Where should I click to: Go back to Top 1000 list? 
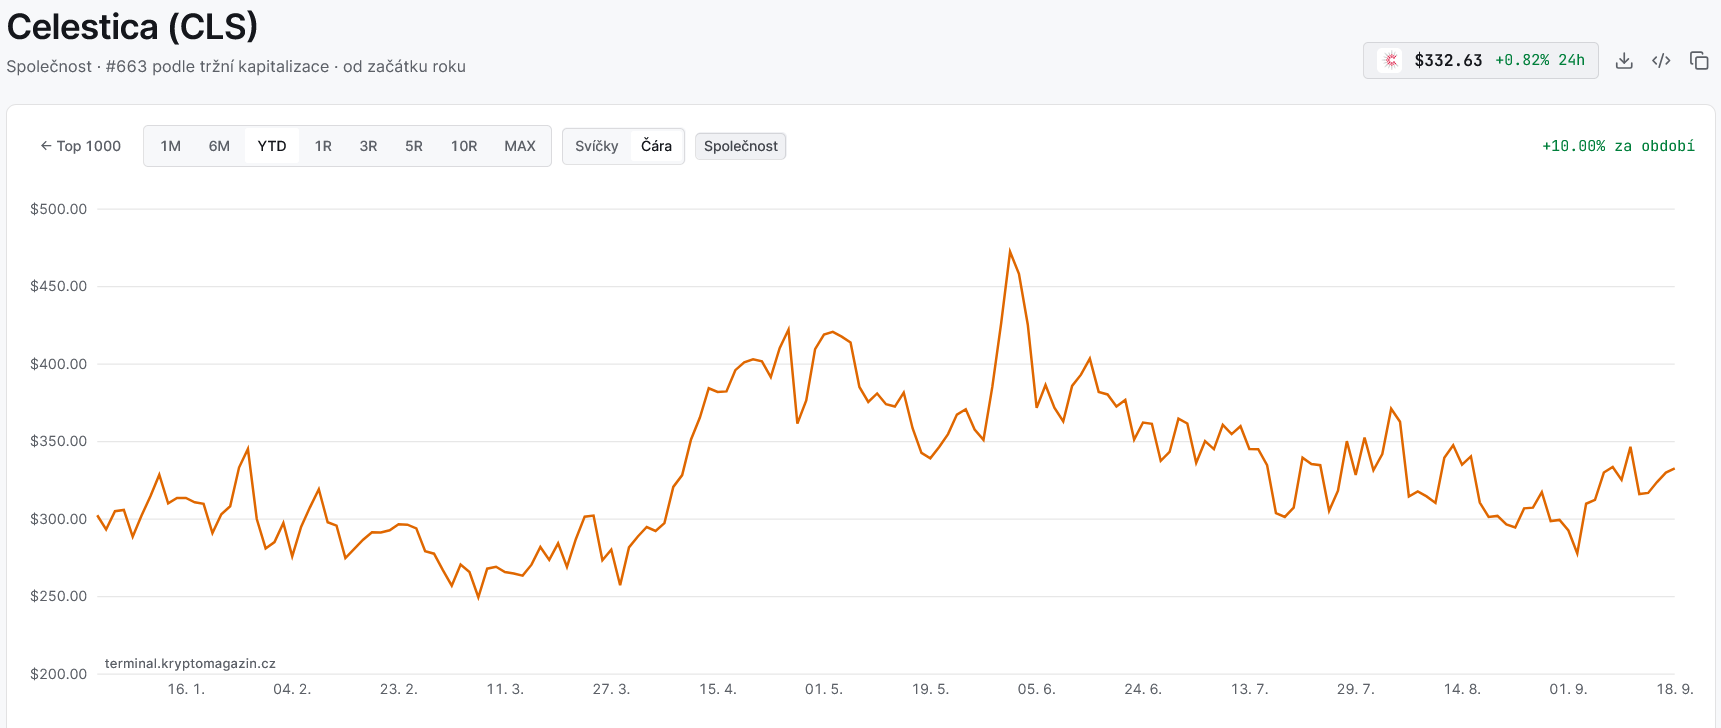(x=80, y=146)
